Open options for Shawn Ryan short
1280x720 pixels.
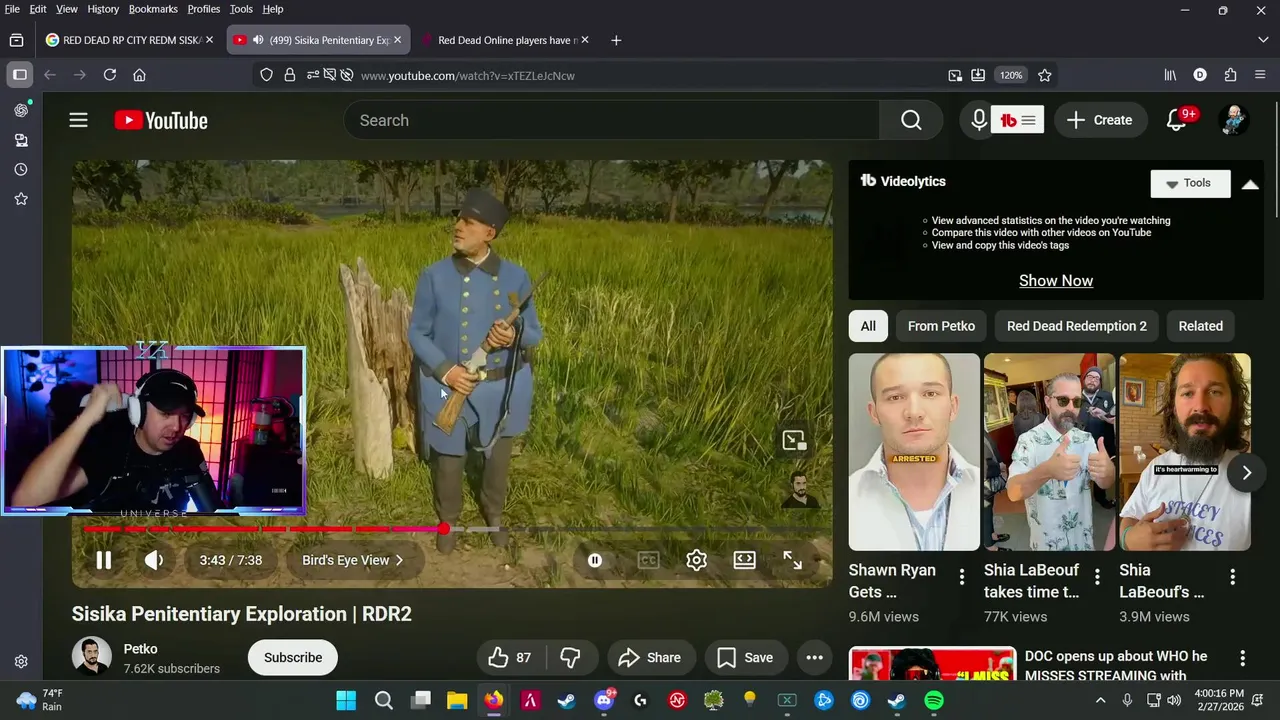coord(961,577)
